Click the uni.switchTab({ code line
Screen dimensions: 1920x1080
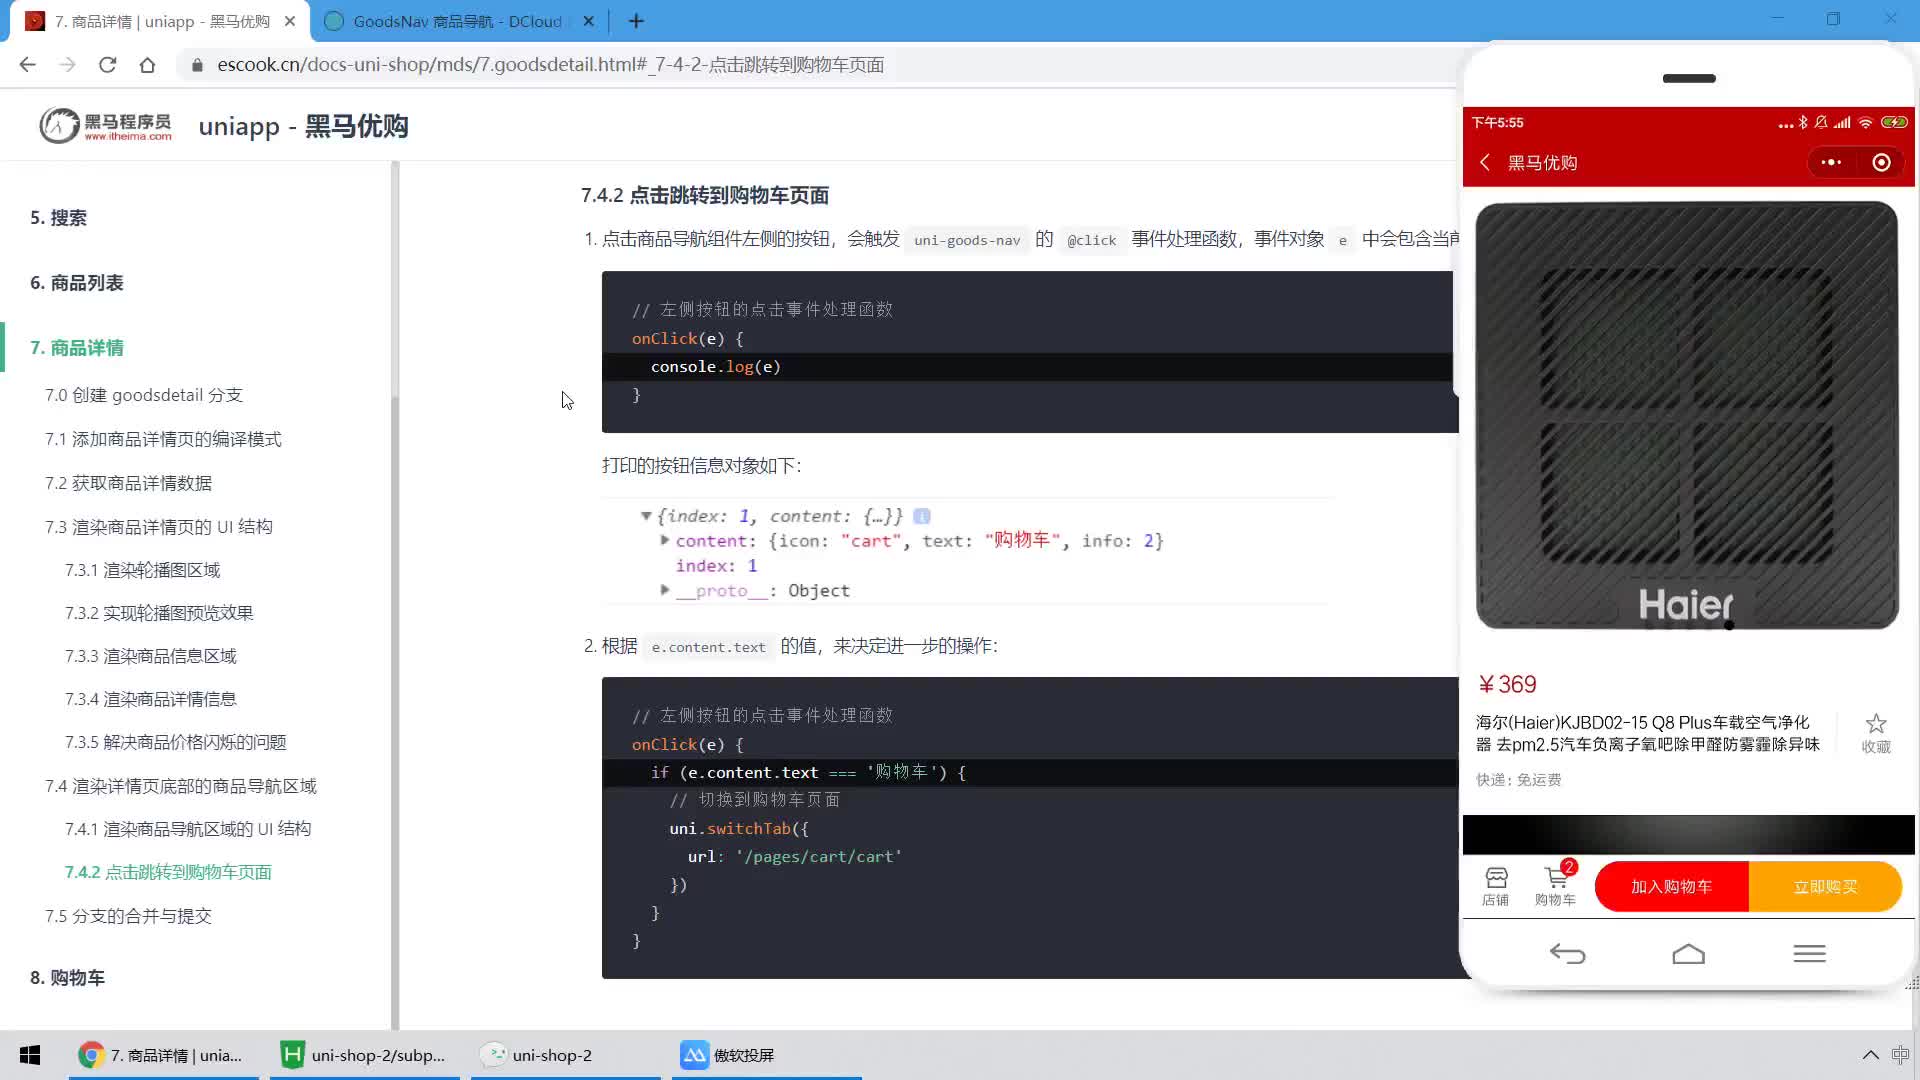click(739, 829)
